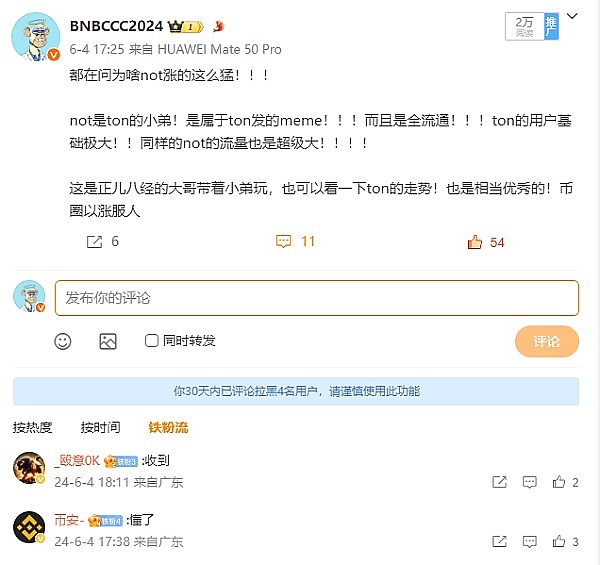Reply to 币安- comment using bubble icon

(x=530, y=541)
